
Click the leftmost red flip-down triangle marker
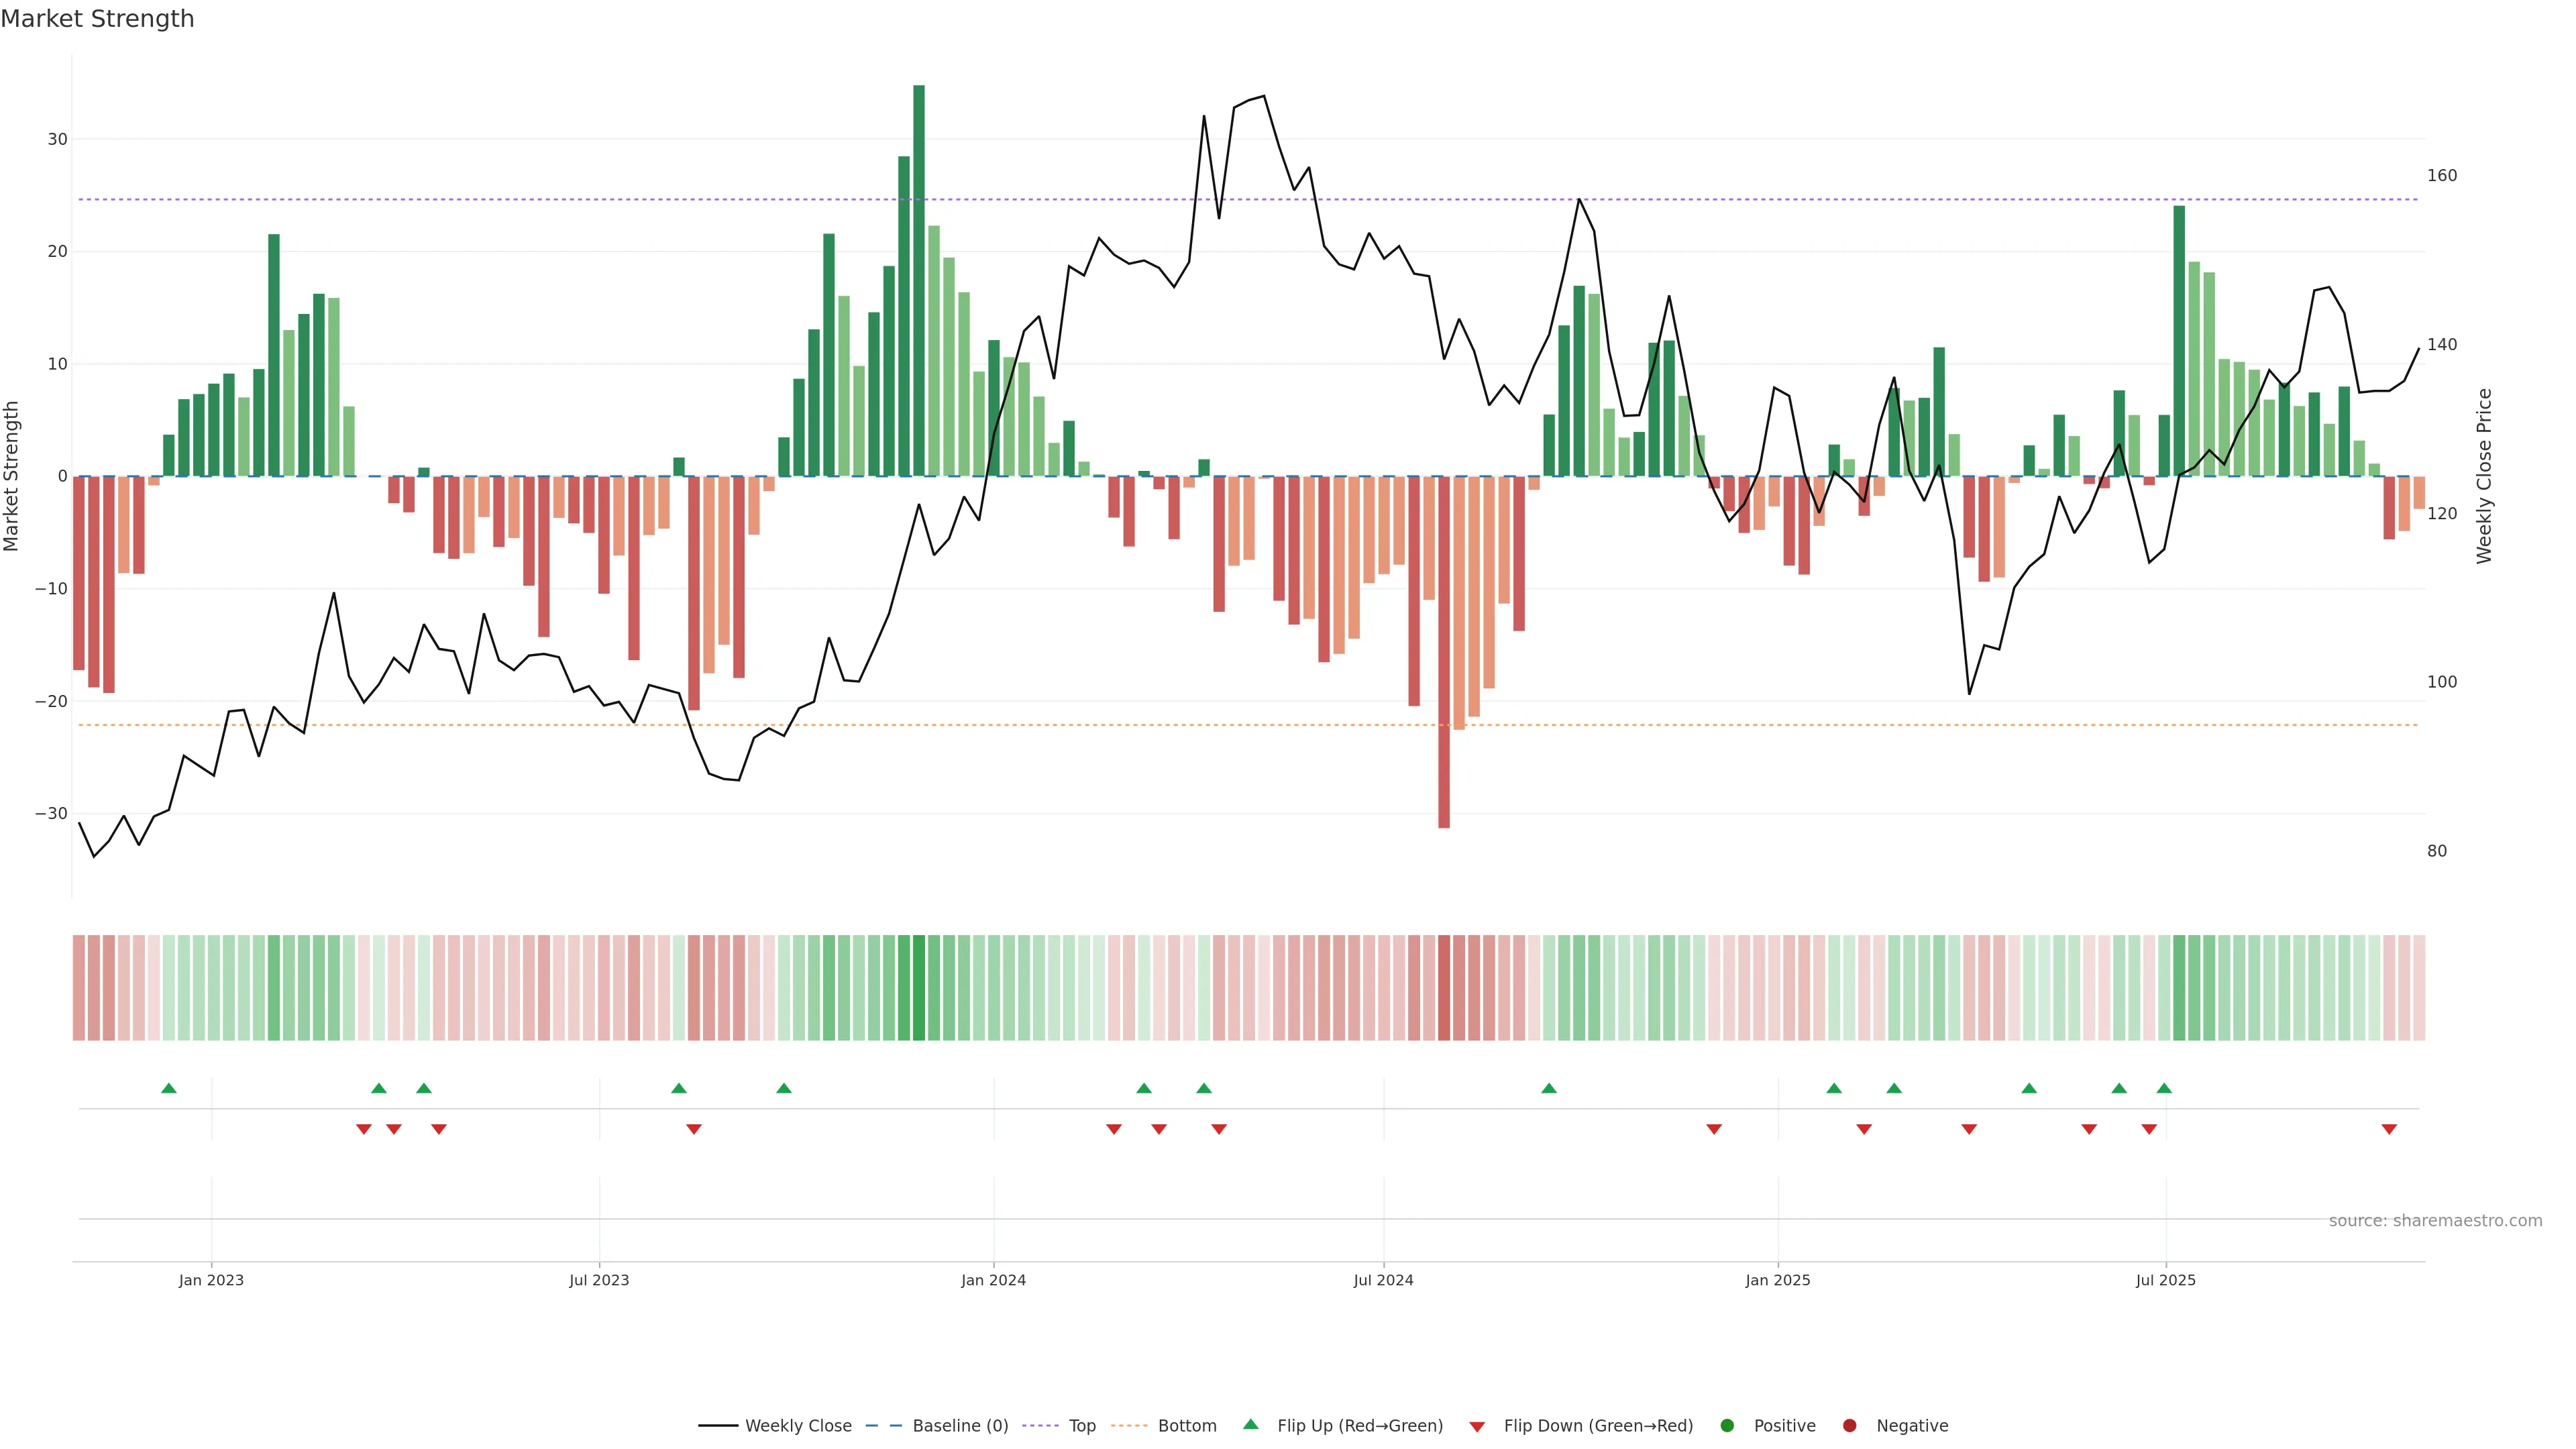(364, 1129)
